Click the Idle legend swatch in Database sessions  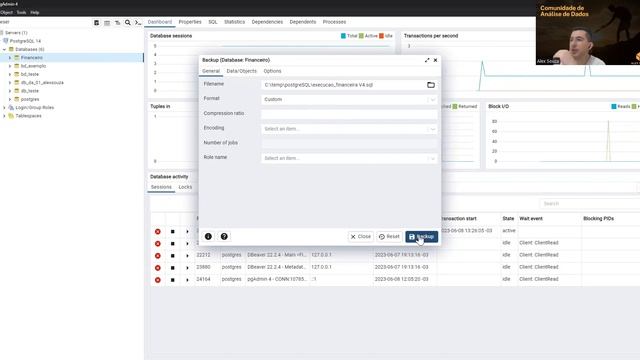click(x=381, y=36)
